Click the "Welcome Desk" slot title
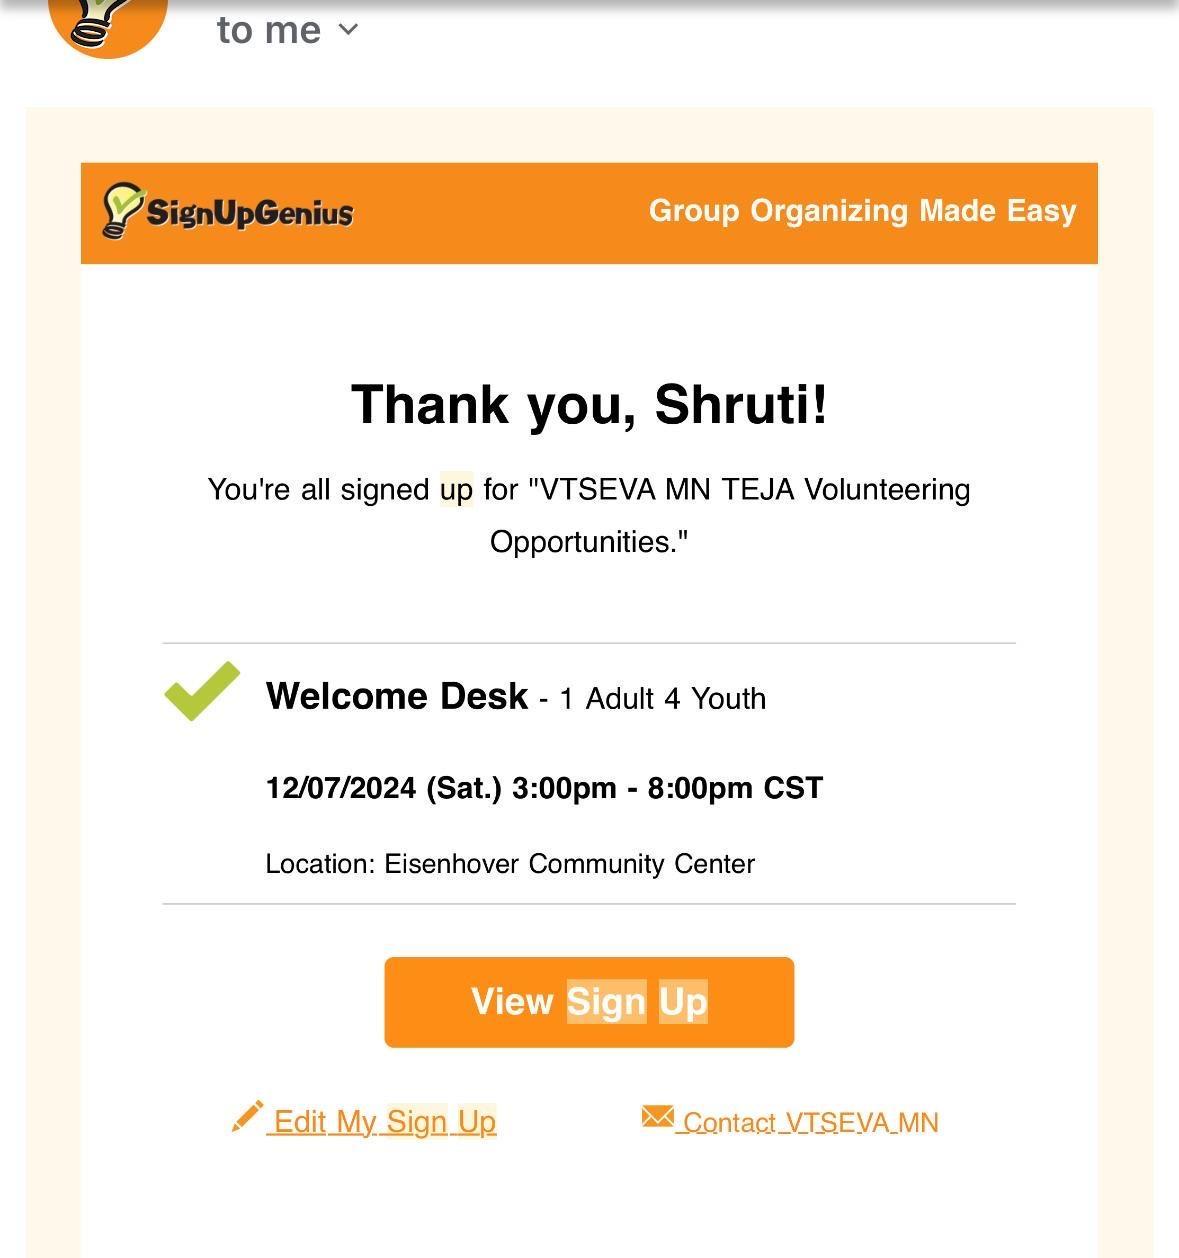Screen dimensions: 1179x1258 pos(397,696)
